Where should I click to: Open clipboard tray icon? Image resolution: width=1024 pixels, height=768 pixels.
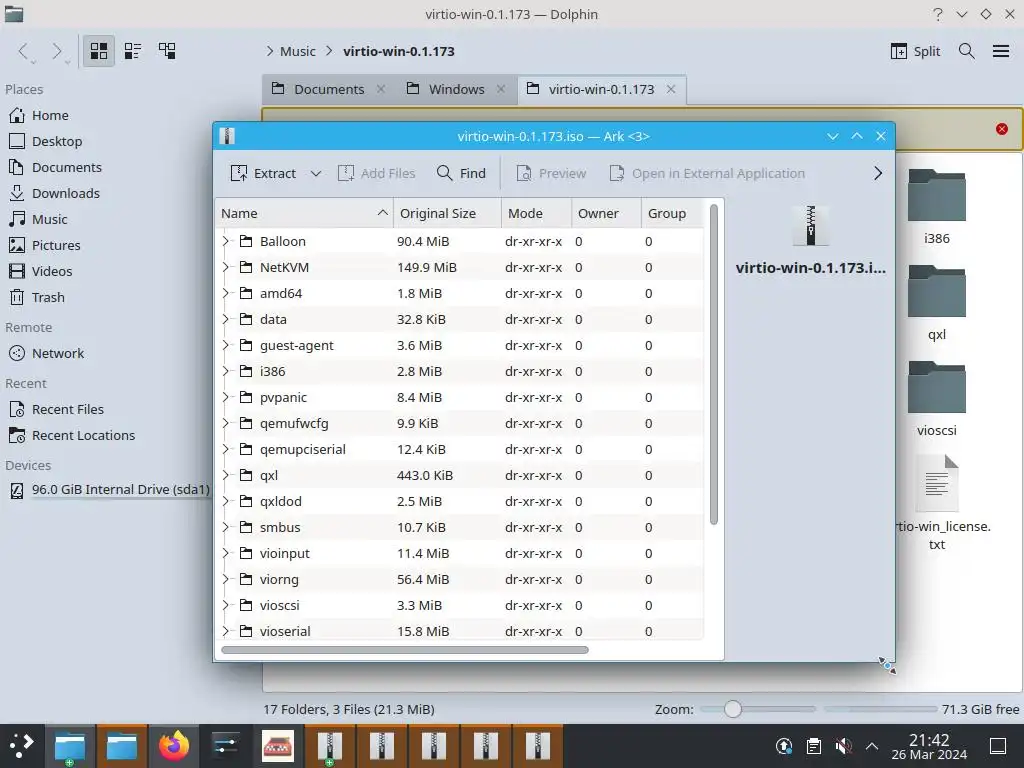pos(814,746)
